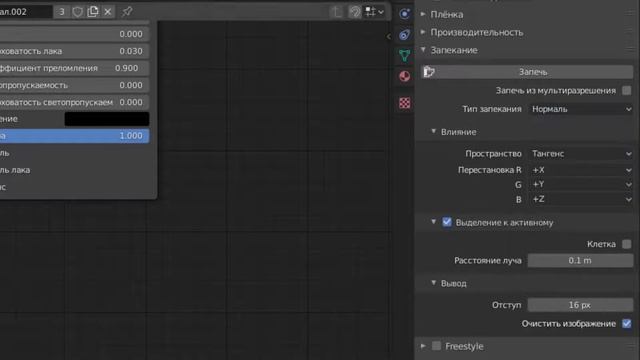640x360 pixels.
Task: Collapse the Влияние subpanel
Action: (x=434, y=131)
